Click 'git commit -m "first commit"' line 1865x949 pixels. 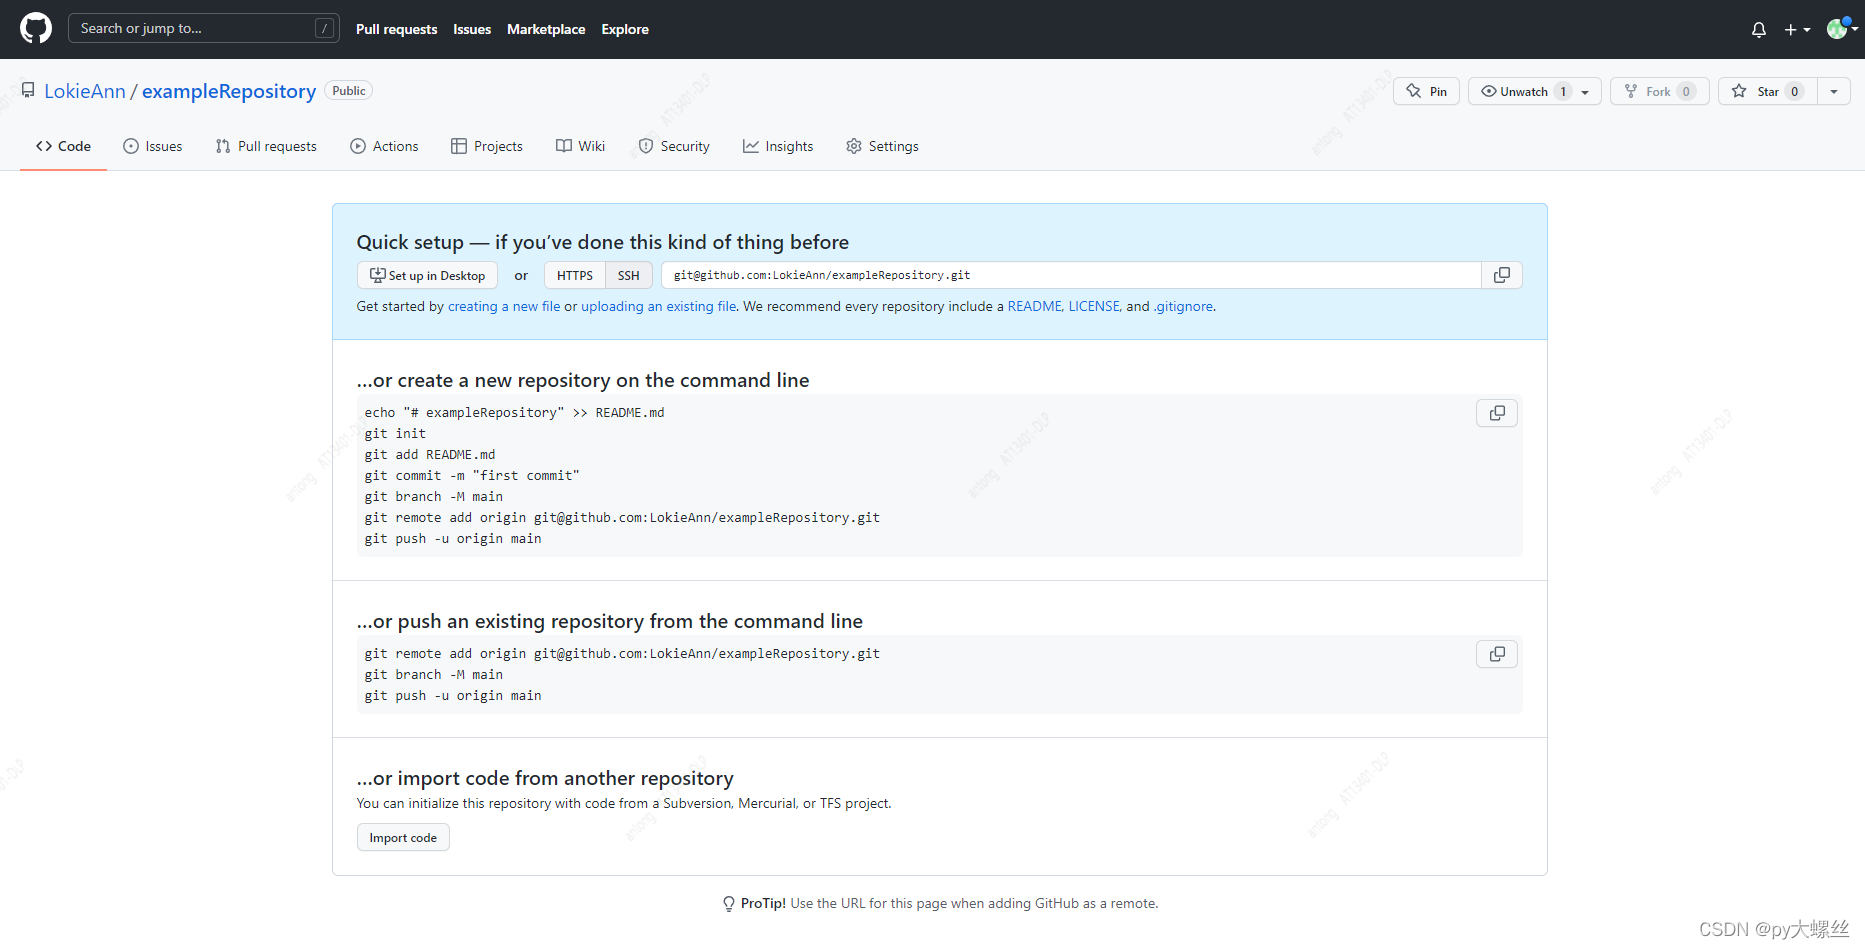pos(472,475)
